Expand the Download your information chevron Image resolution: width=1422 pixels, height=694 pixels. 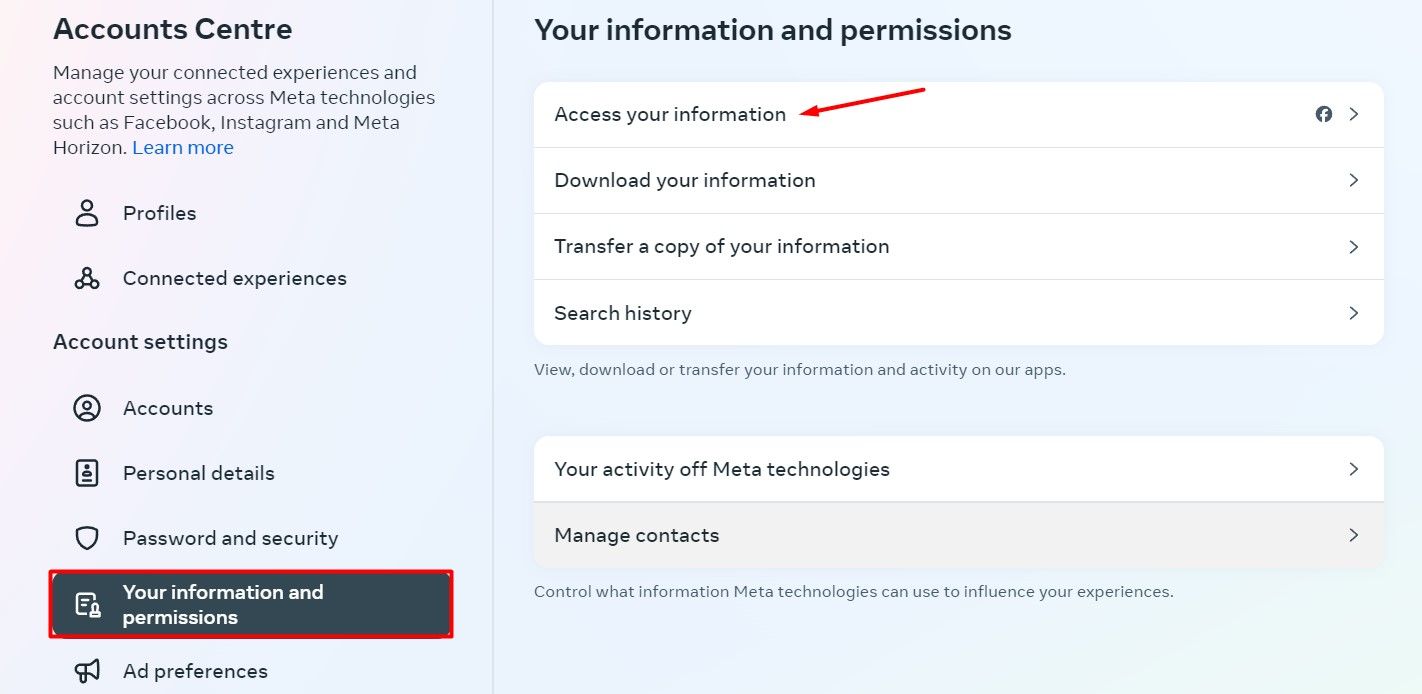pos(1354,180)
